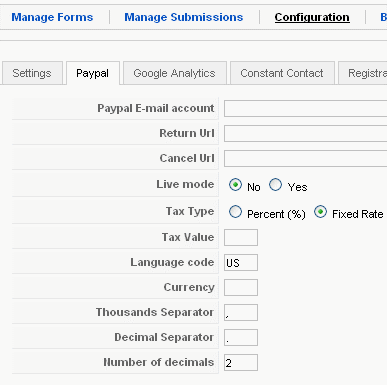This screenshot has height=385, width=387.
Task: Click the Language code label
Action: click(x=172, y=262)
